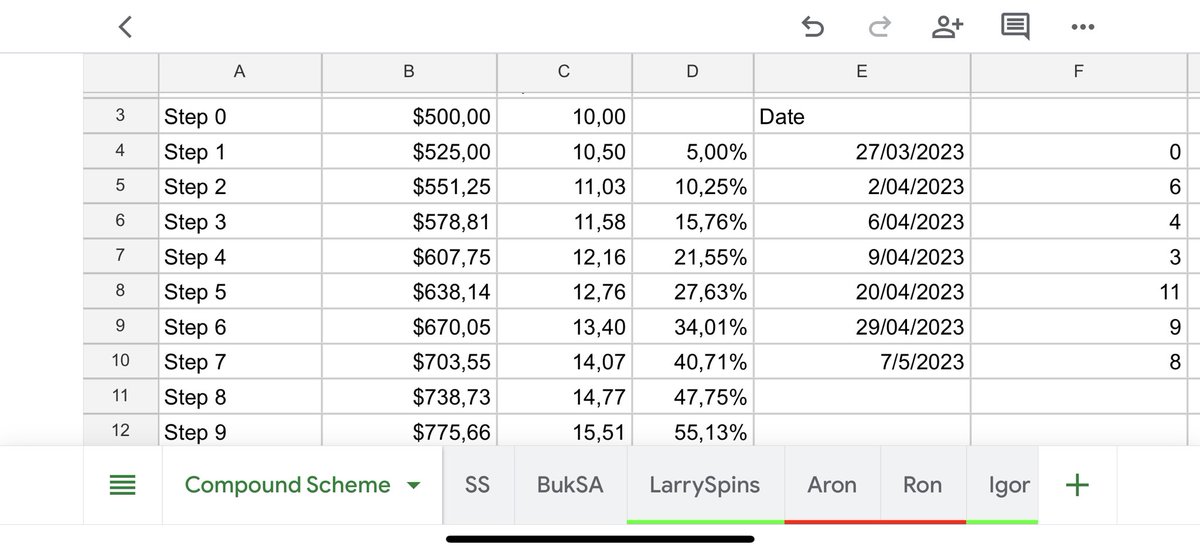Viewport: 1200px width, 554px height.
Task: Switch to the Aron sheet tab
Action: click(x=832, y=485)
